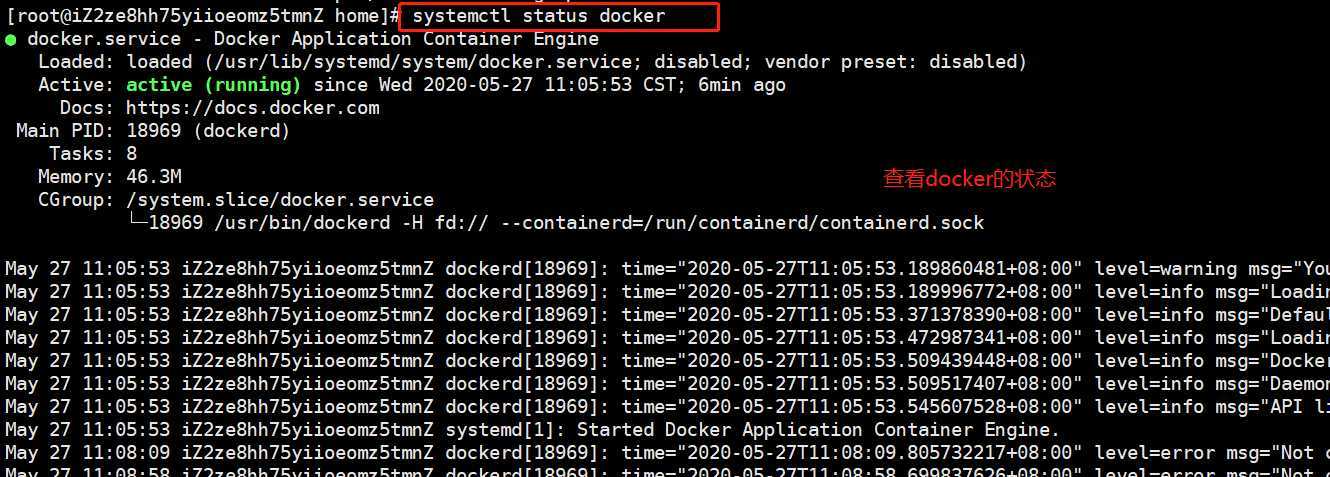Image resolution: width=1330 pixels, height=477 pixels.
Task: Click the https://docs.docker.com link
Action: 253,108
